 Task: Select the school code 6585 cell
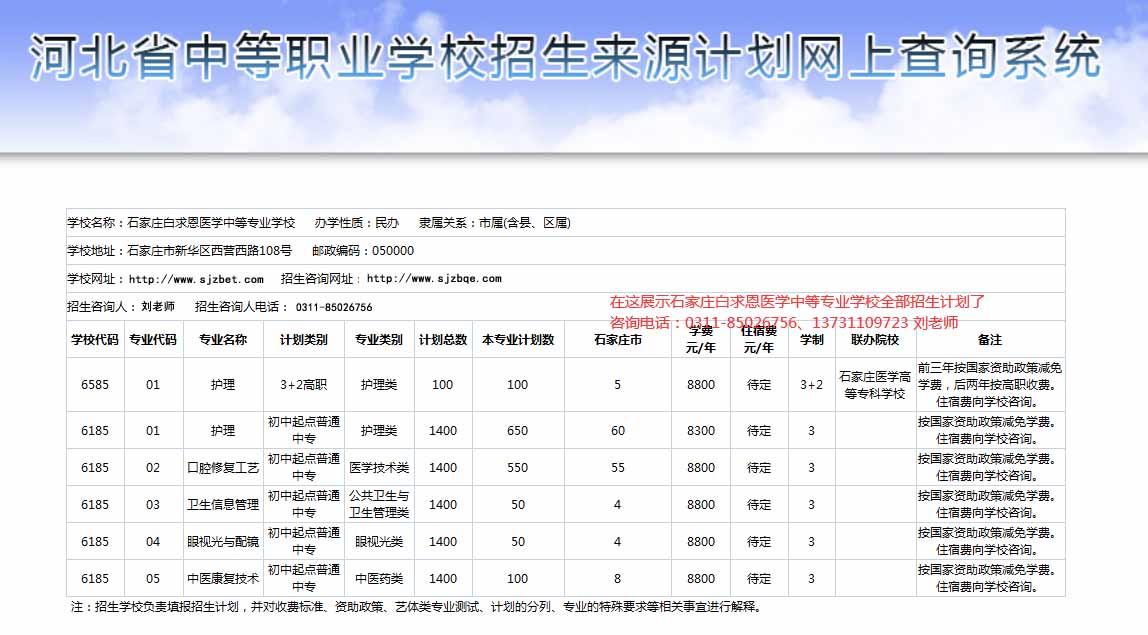click(x=95, y=385)
